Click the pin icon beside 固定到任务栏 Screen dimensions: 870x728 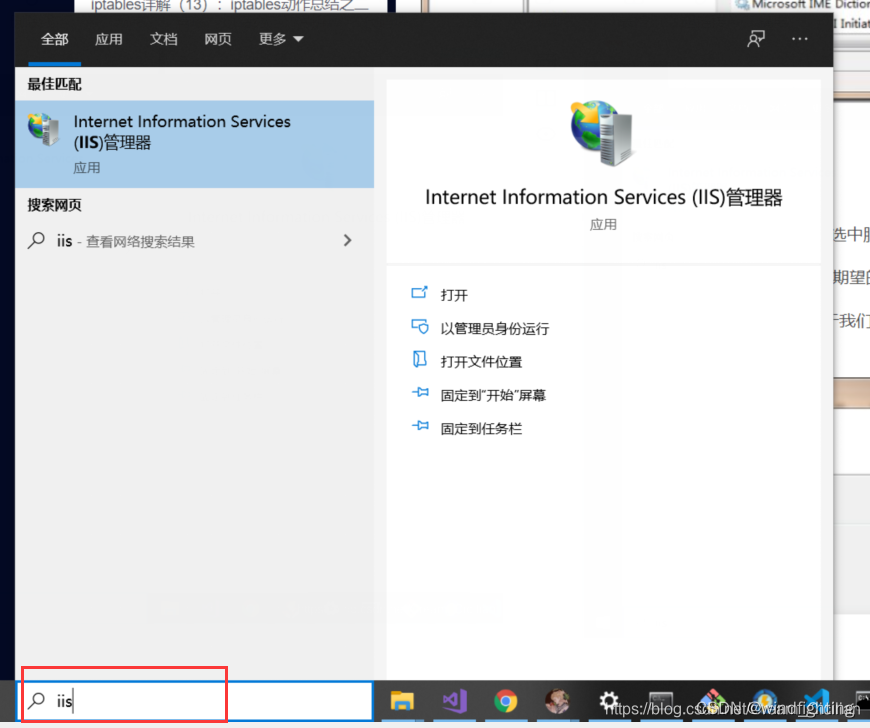[420, 426]
